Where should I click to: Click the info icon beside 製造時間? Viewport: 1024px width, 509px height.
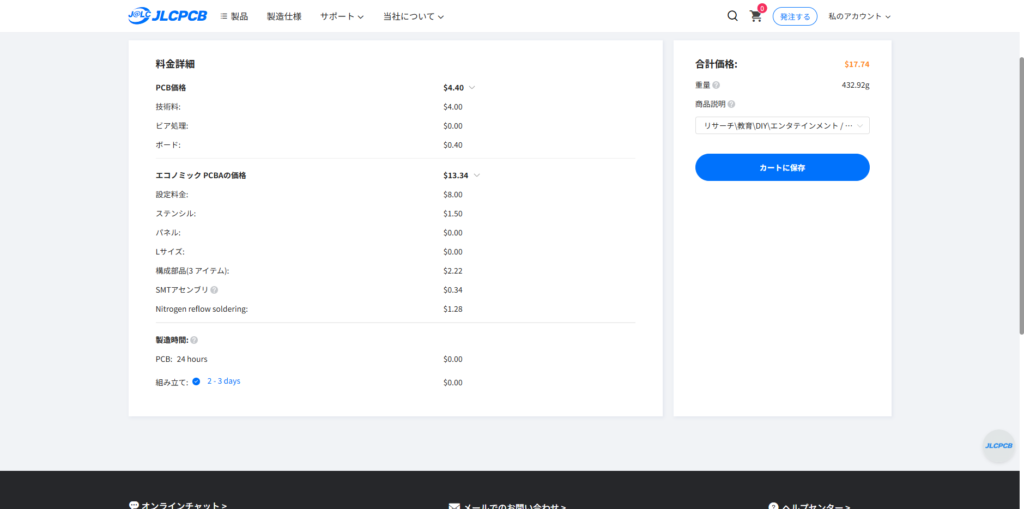tap(194, 340)
